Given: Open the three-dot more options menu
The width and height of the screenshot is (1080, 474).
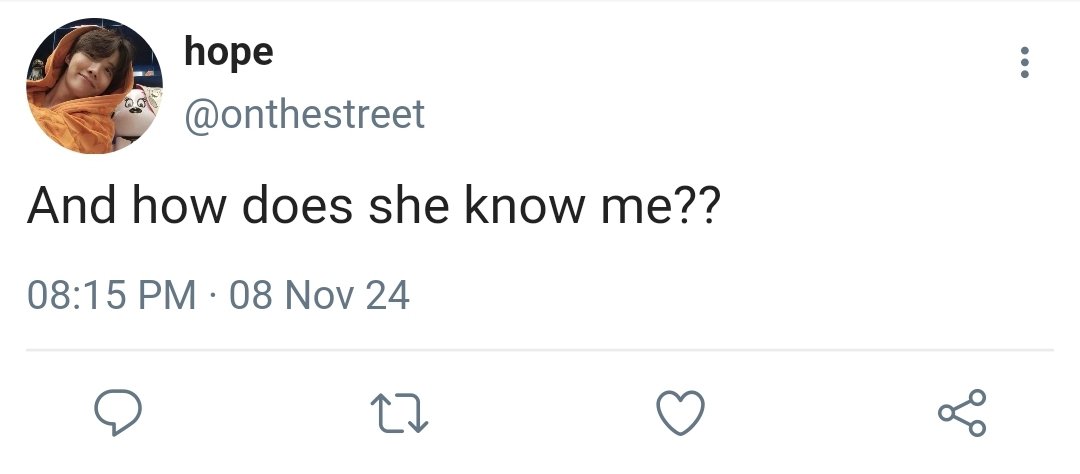Looking at the screenshot, I should (1024, 62).
